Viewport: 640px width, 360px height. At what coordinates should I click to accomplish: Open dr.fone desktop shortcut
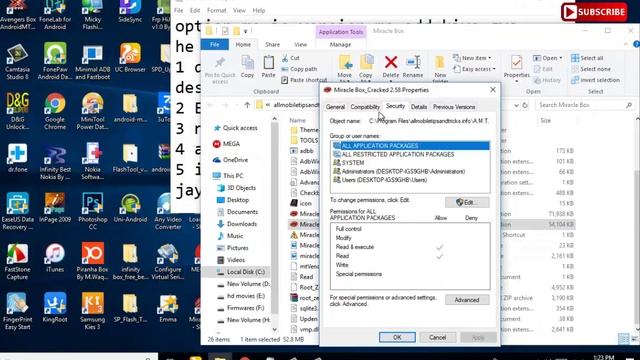click(17, 158)
